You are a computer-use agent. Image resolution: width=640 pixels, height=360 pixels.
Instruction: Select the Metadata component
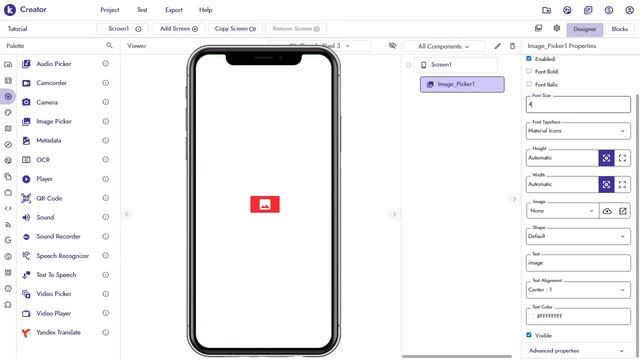coord(49,140)
